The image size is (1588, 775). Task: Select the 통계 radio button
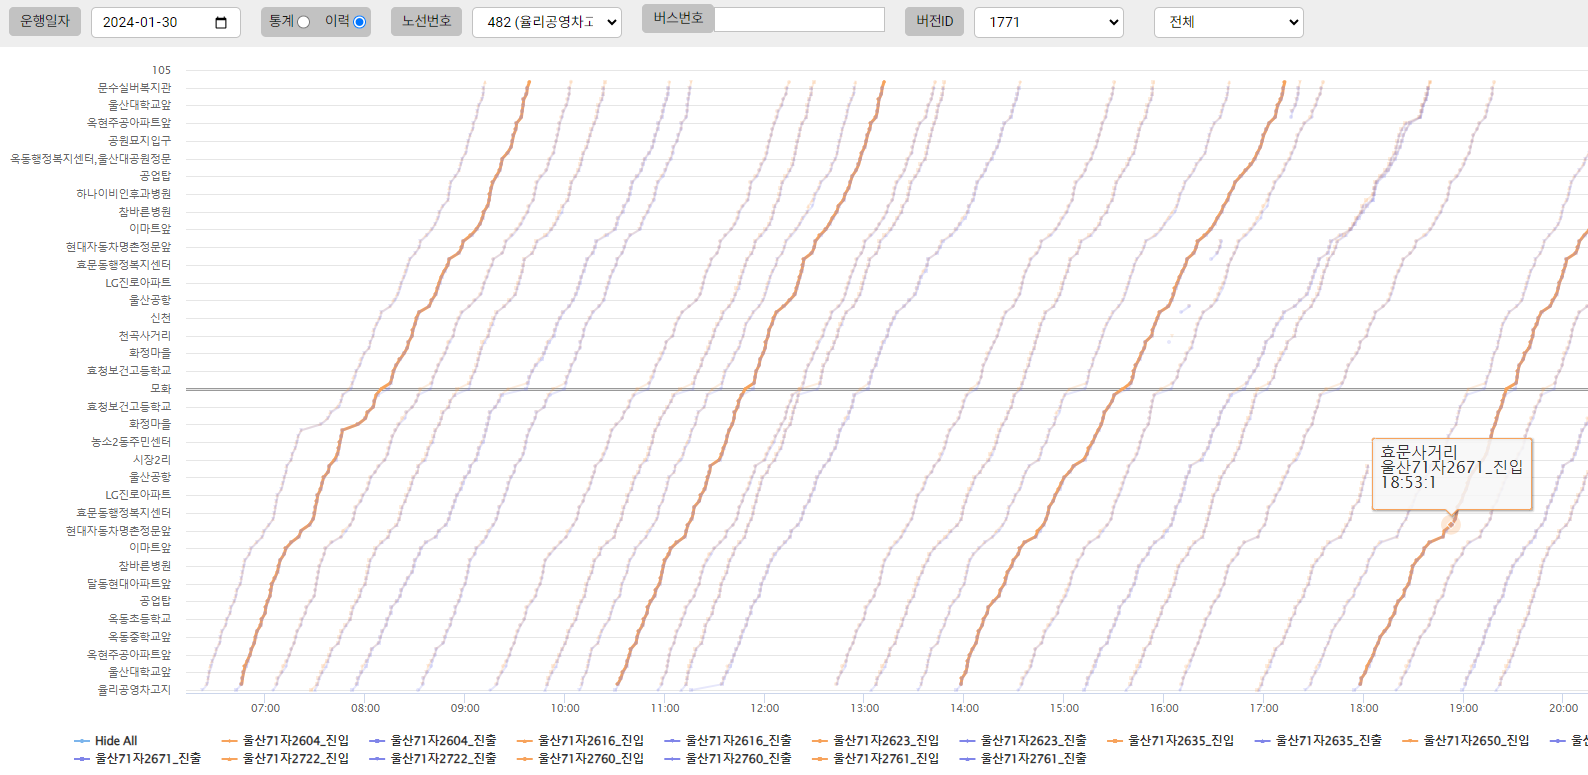303,22
